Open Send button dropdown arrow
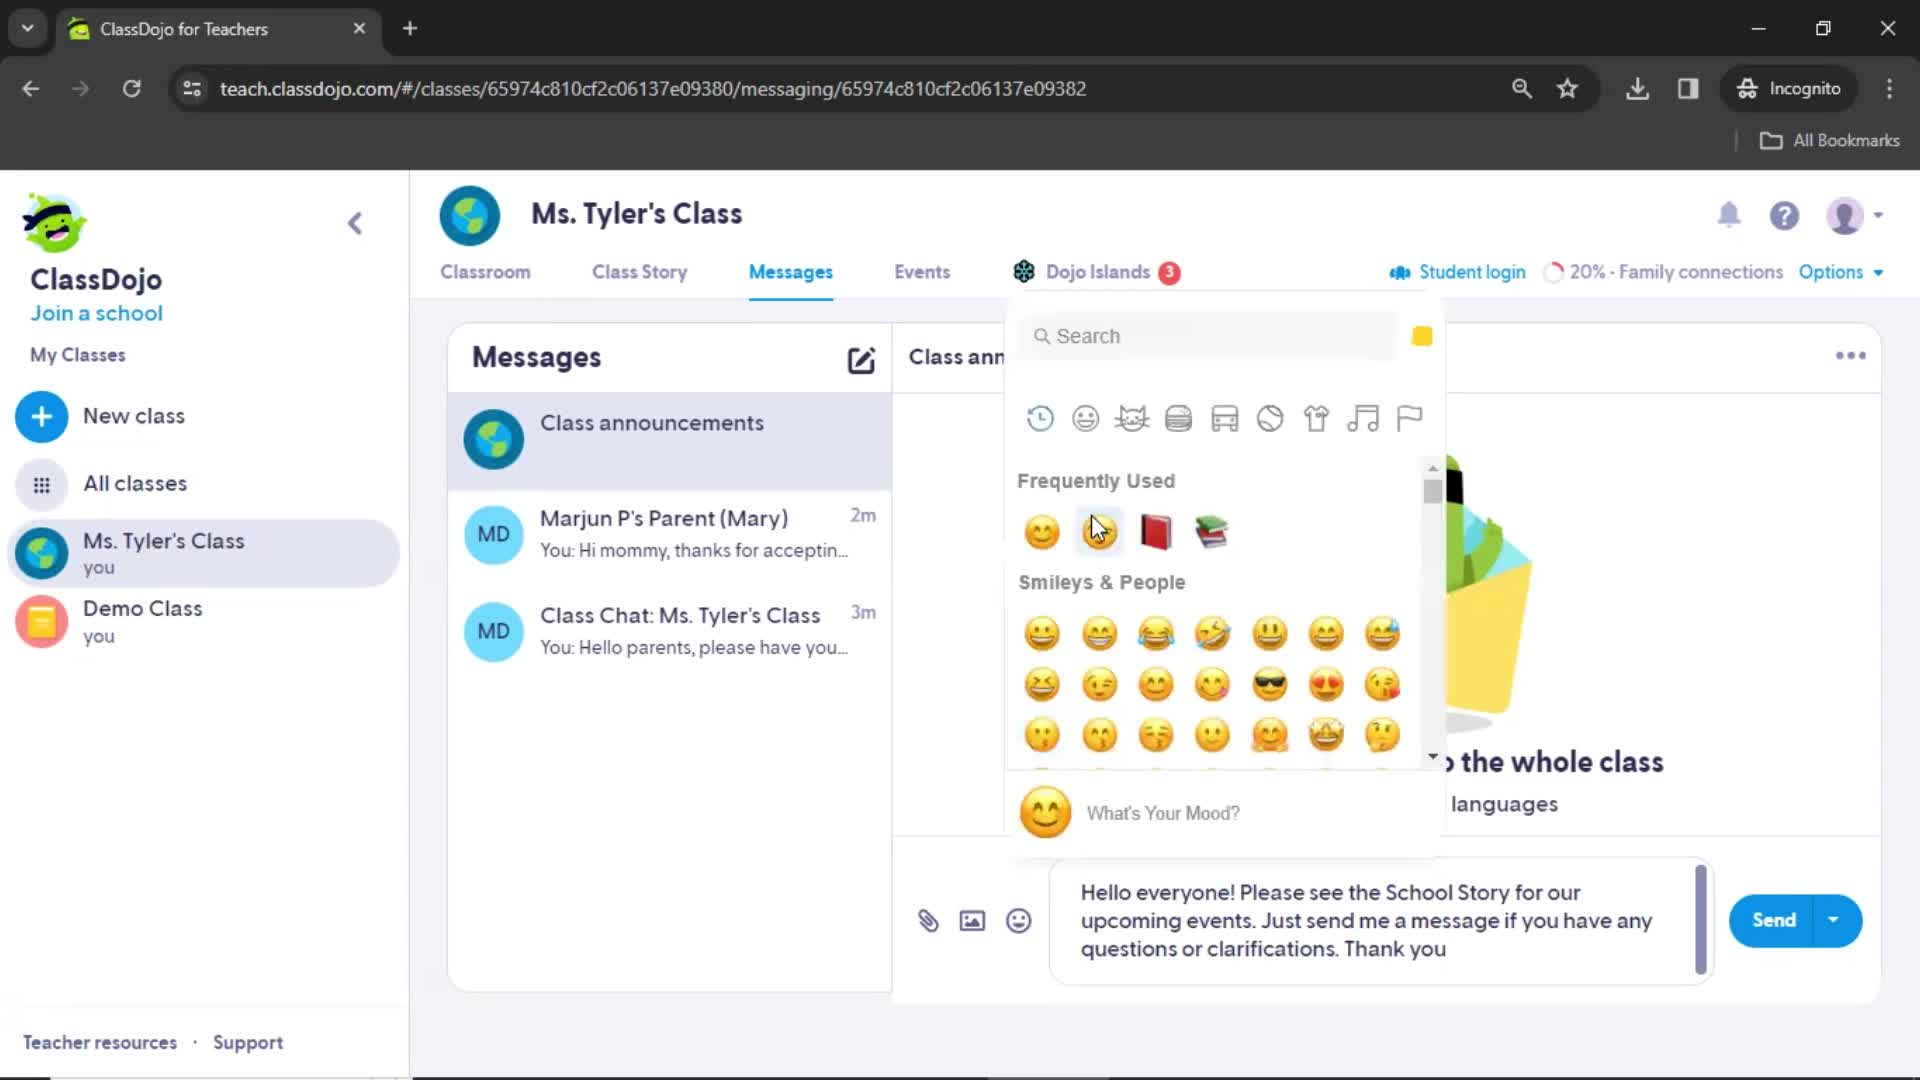1920x1080 pixels. coord(1833,920)
